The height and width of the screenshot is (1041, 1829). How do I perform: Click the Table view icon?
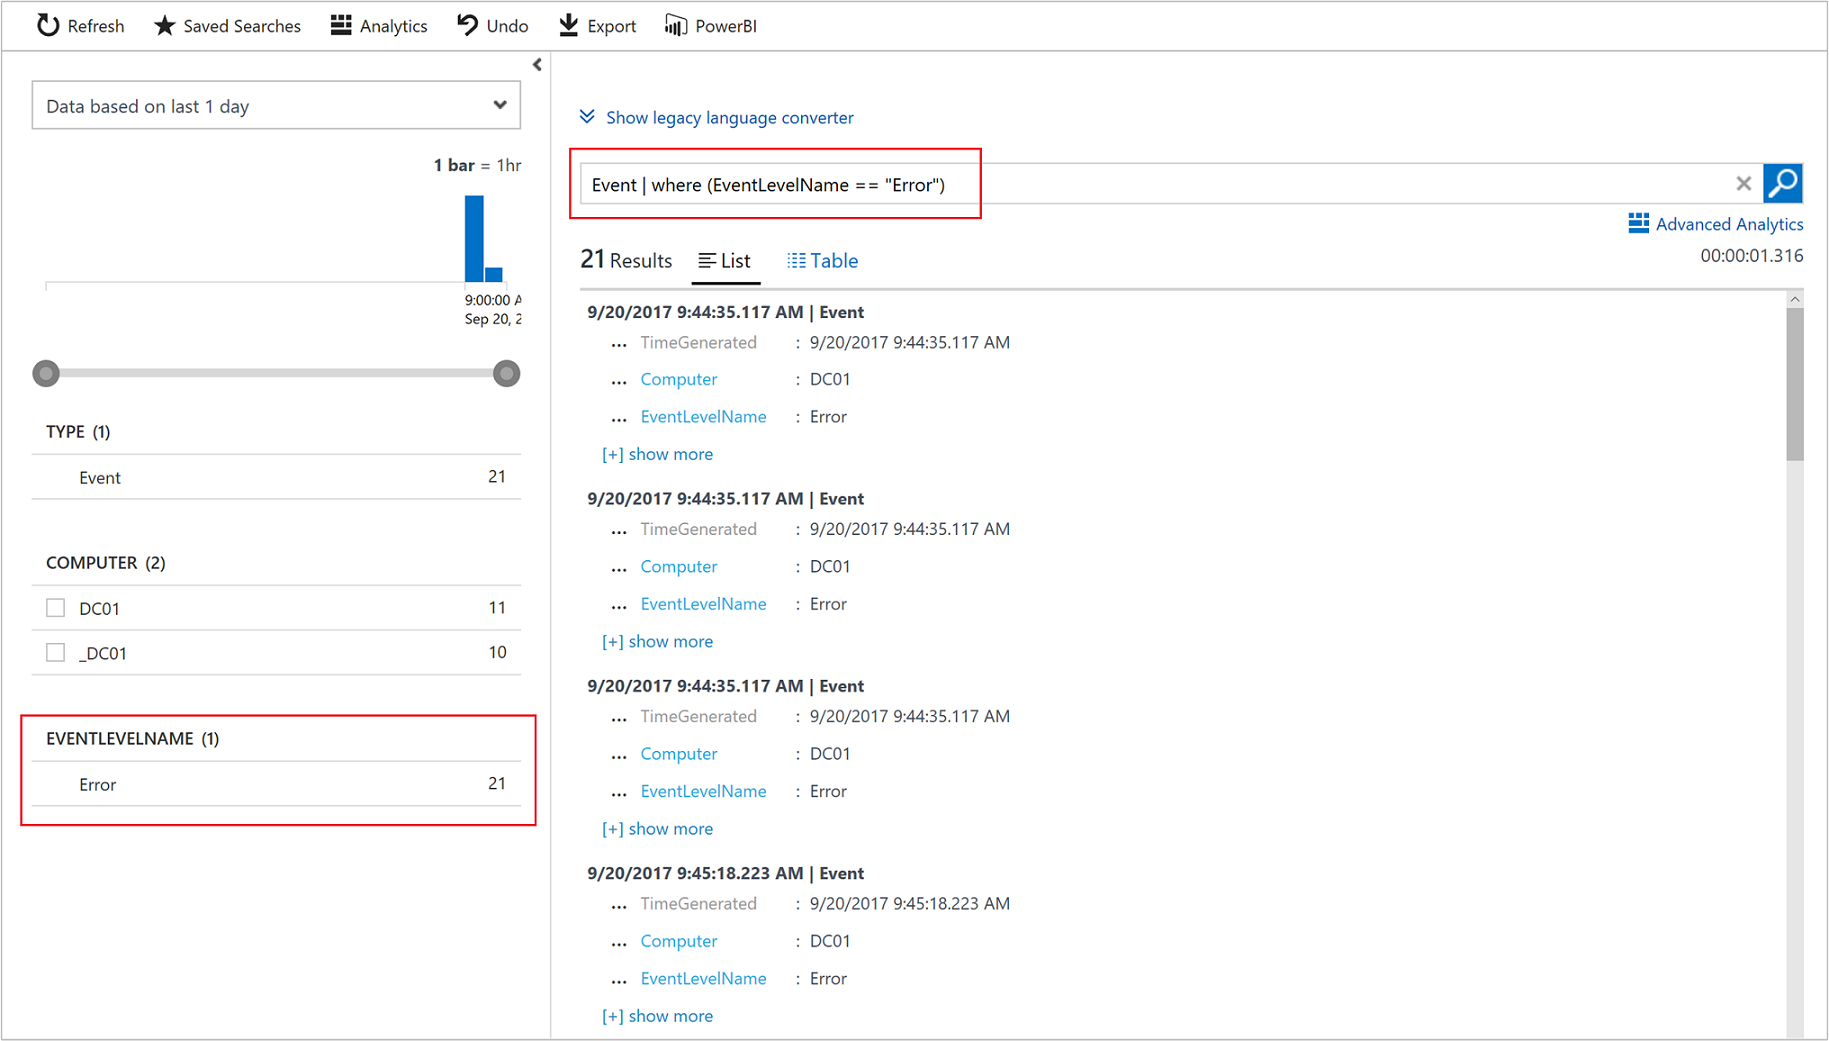coord(796,261)
